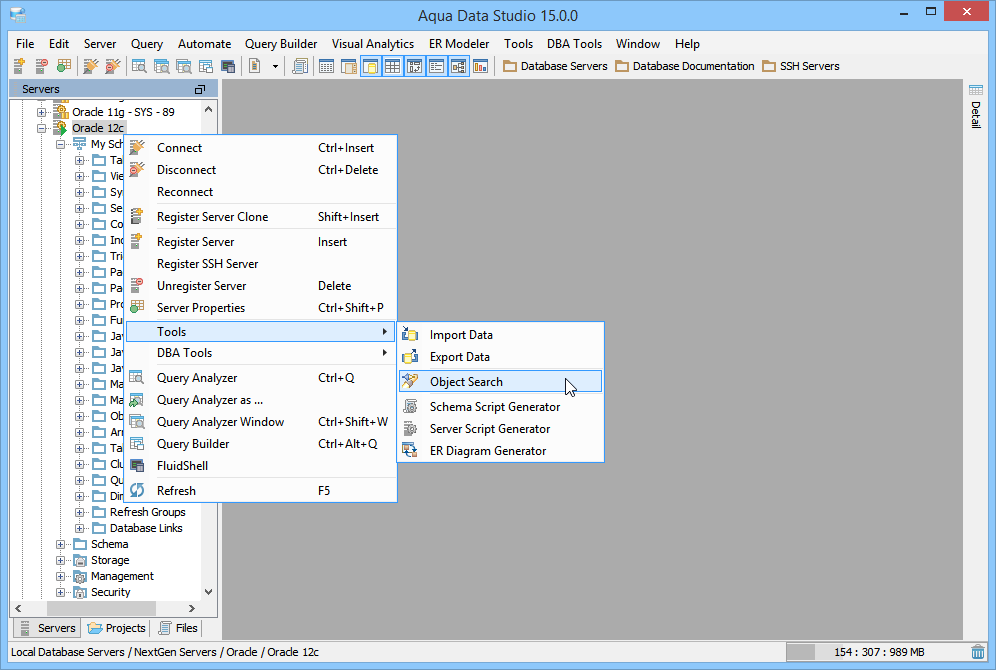The image size is (996, 670).
Task: Click the Refresh icon in the context menu
Action: point(137,490)
